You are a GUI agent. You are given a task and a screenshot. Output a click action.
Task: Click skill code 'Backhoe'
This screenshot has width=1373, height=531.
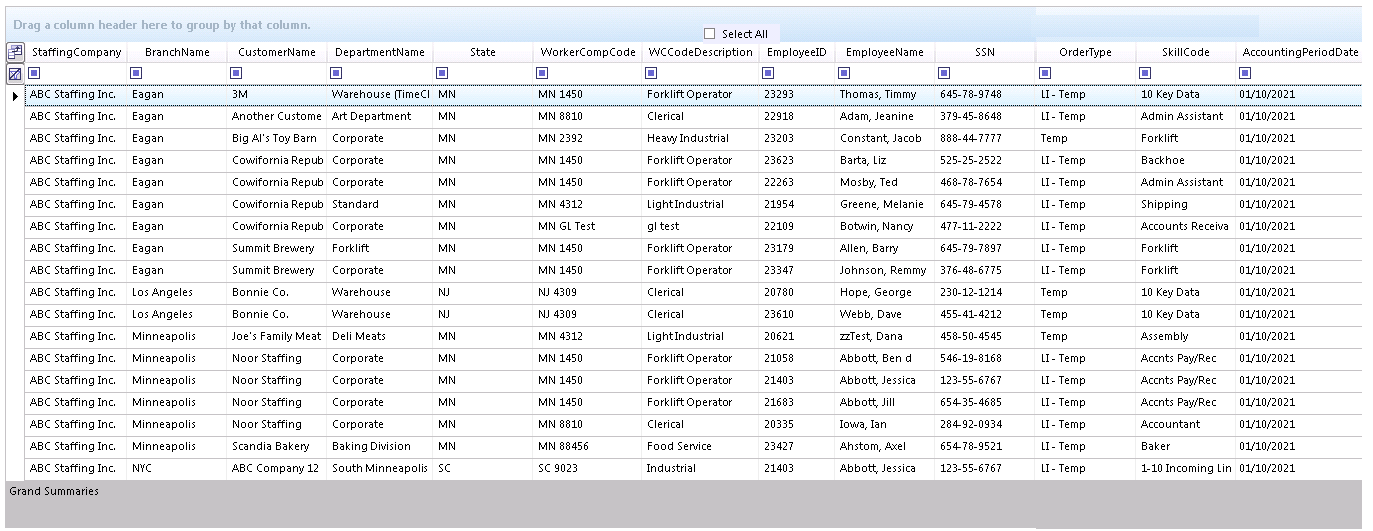coord(1185,161)
